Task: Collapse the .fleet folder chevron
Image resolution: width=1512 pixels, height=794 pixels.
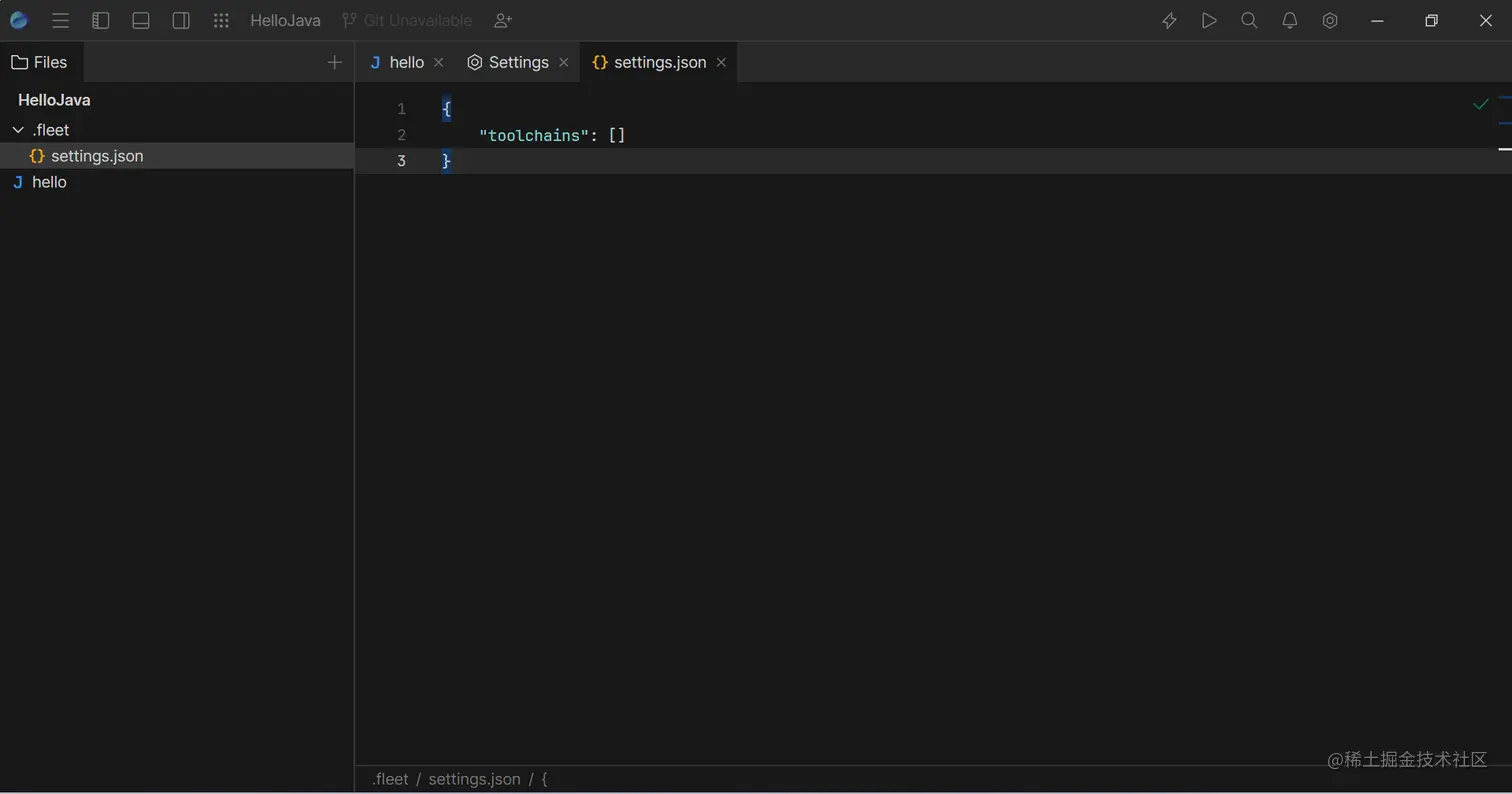Action: [18, 130]
